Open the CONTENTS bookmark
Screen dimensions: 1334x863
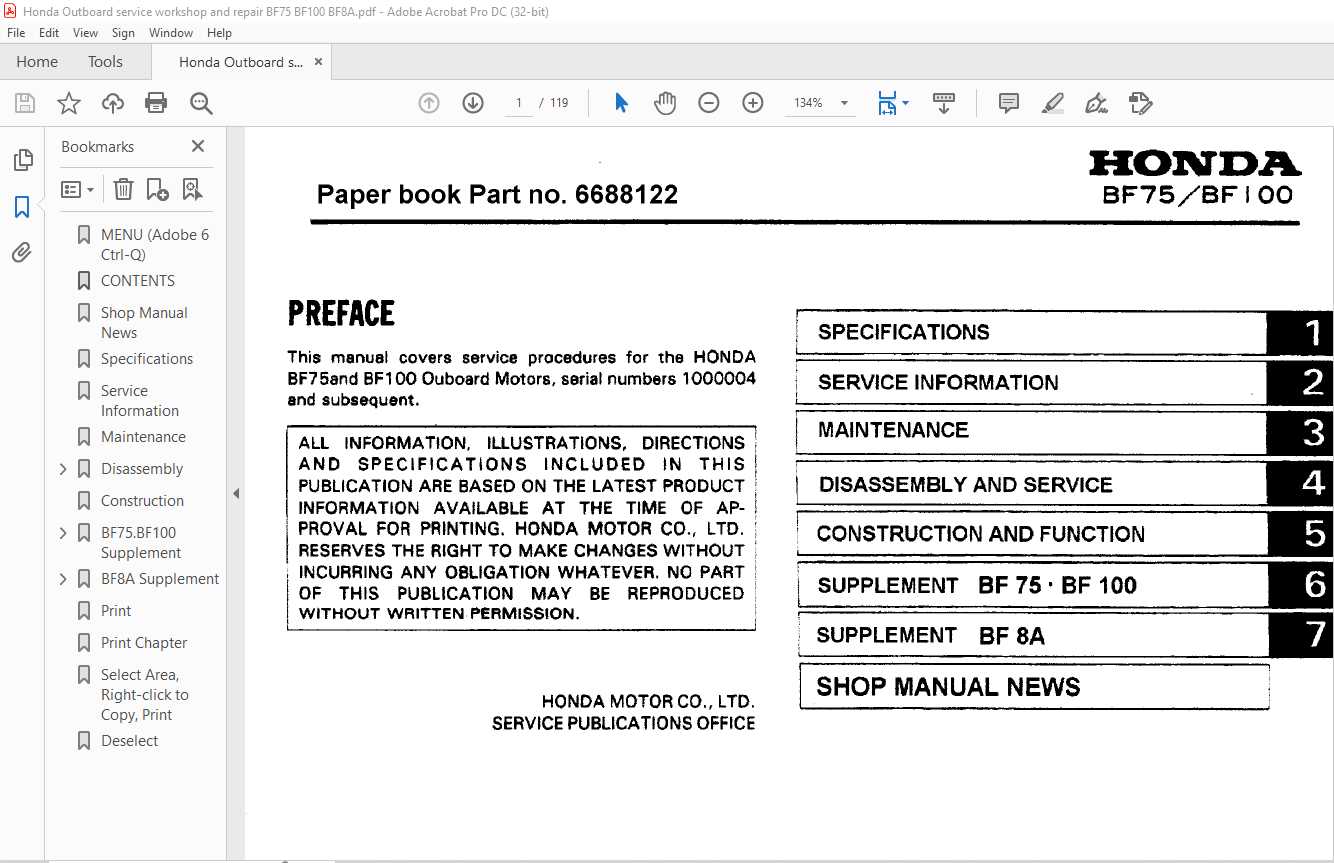(x=138, y=281)
